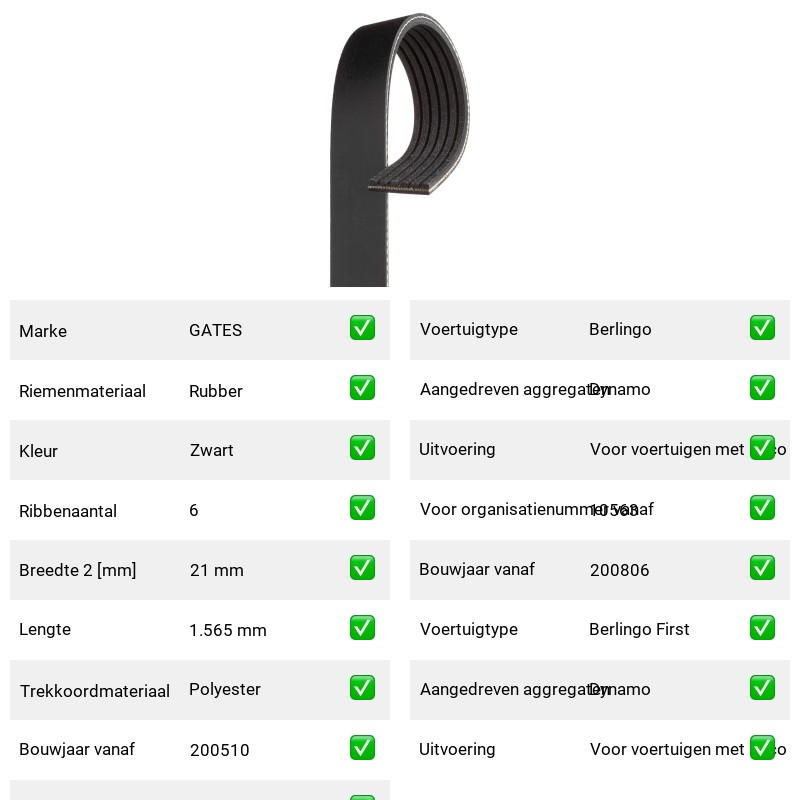The height and width of the screenshot is (800, 800).
Task: Click the checkmark in the first Uitvoering row
Action: [762, 447]
